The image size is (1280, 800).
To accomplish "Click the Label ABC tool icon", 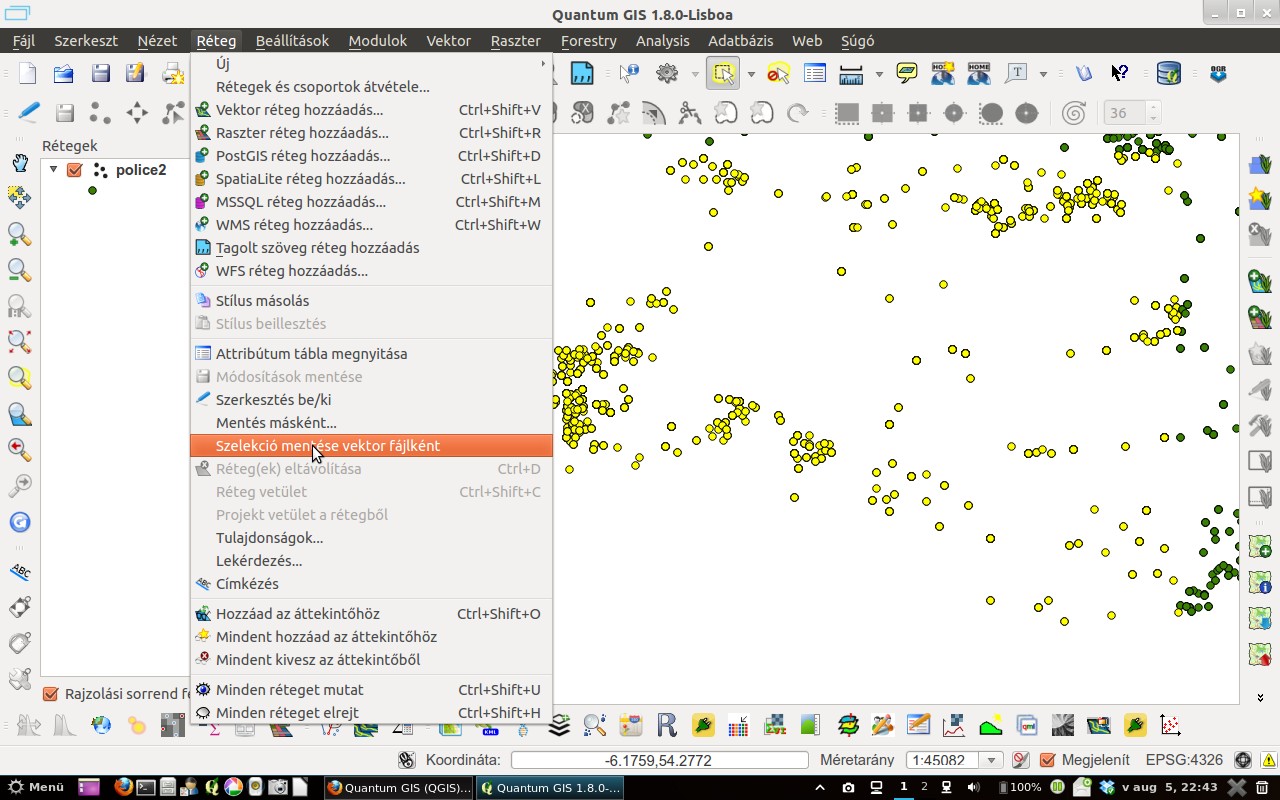I will [19, 572].
